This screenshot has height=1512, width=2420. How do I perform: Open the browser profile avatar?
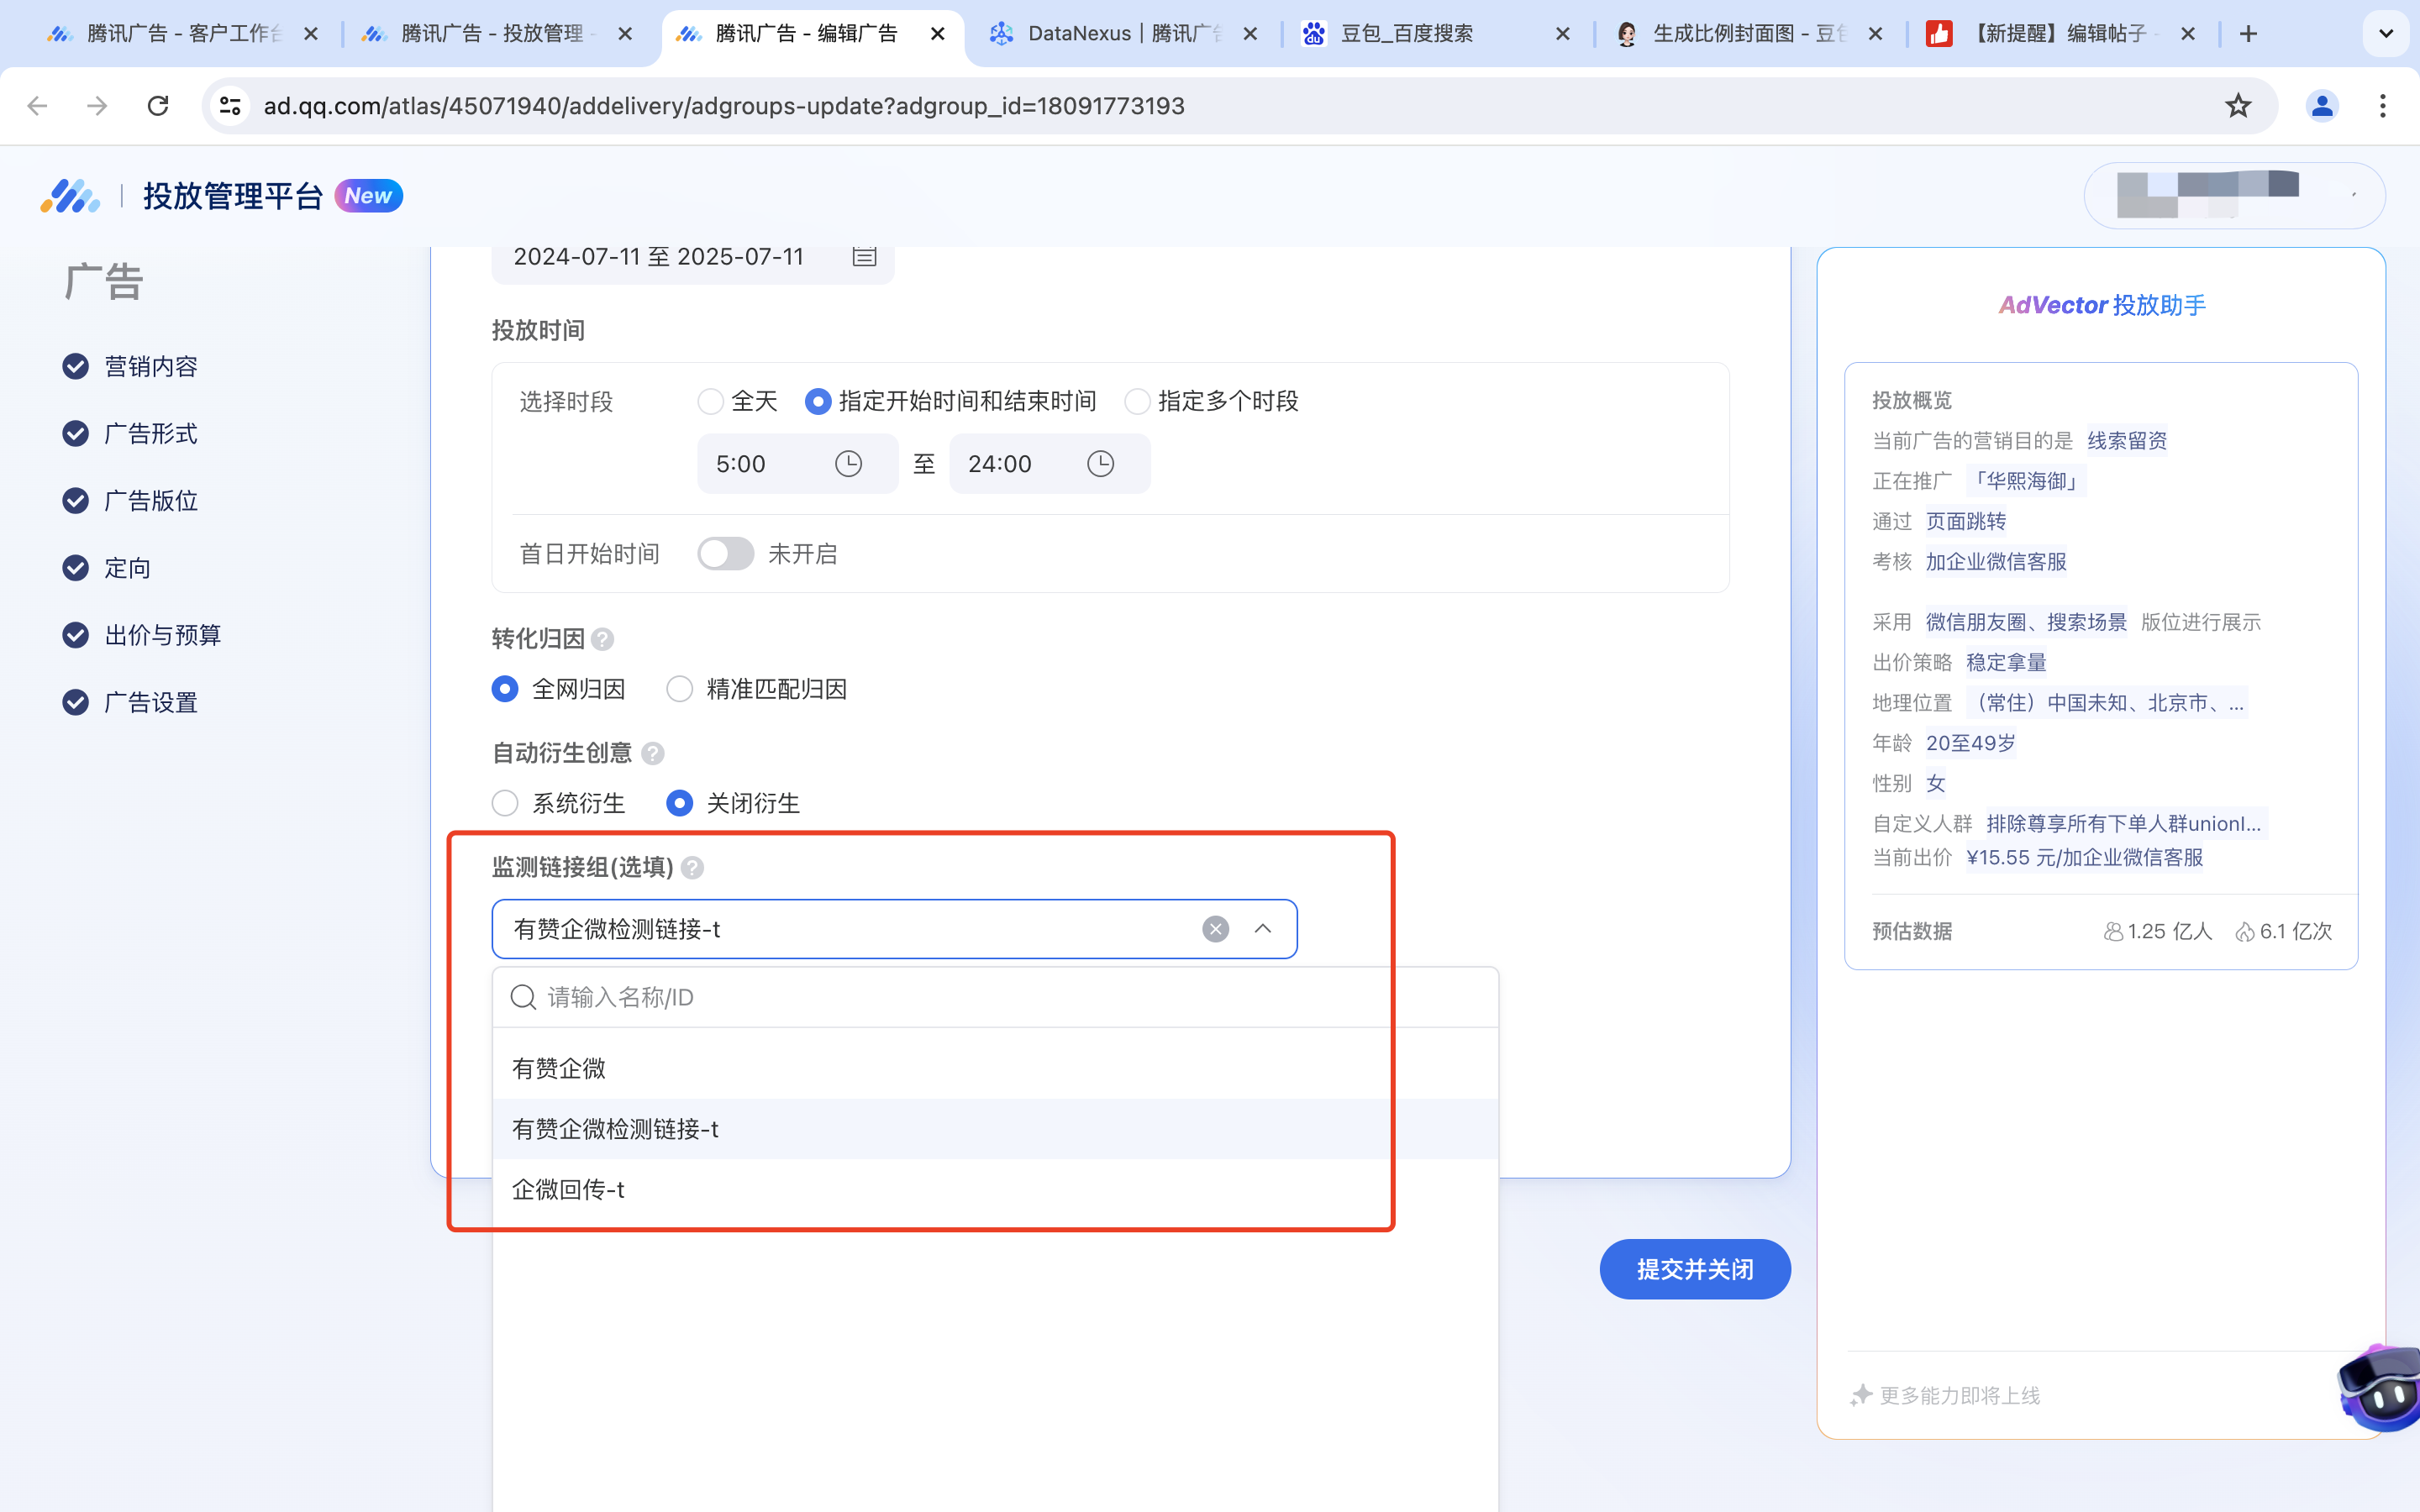pyautogui.click(x=2321, y=105)
